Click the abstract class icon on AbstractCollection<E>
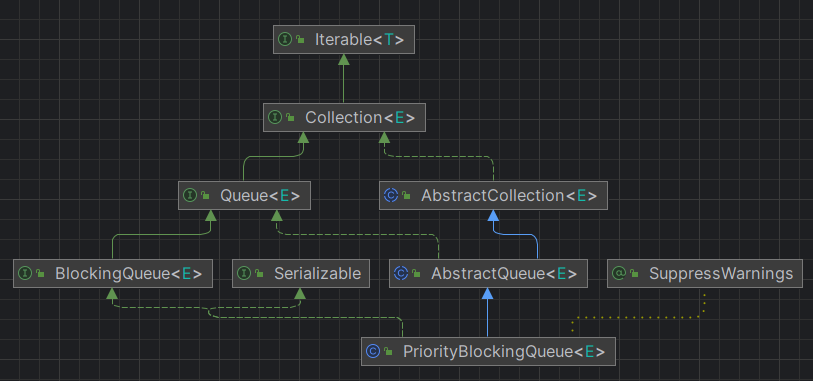 (391, 195)
